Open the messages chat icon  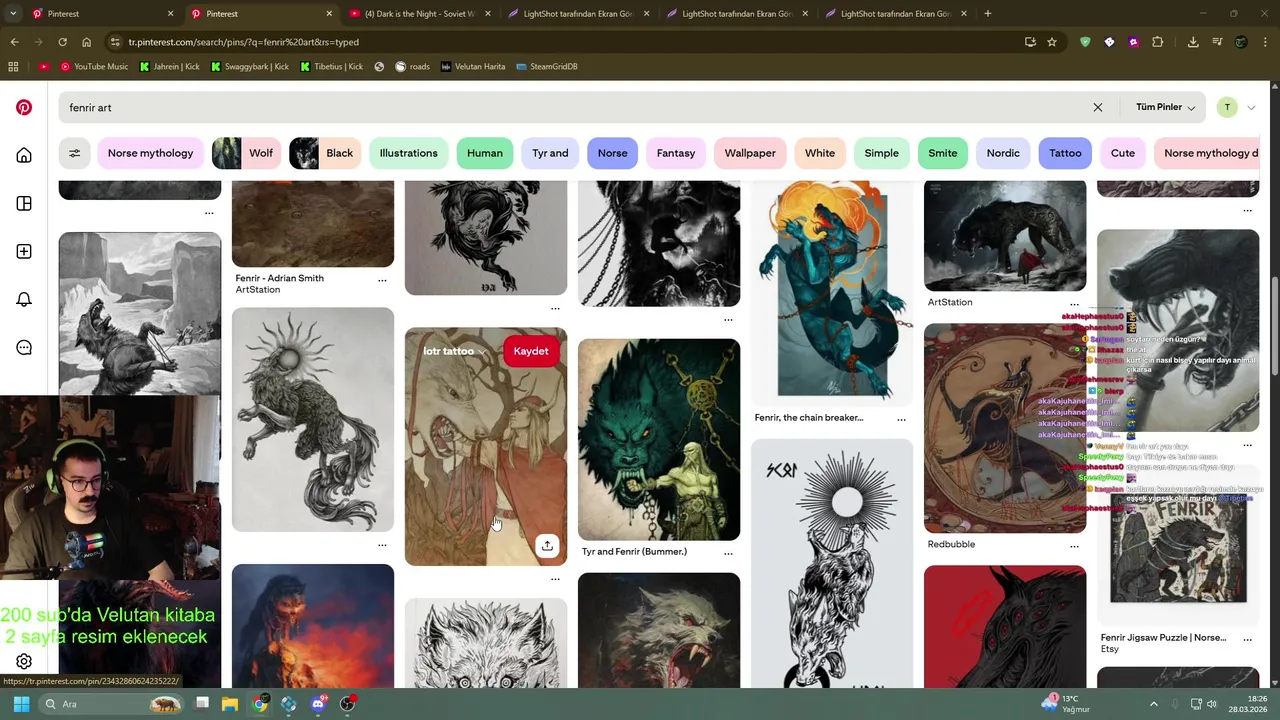[x=24, y=347]
